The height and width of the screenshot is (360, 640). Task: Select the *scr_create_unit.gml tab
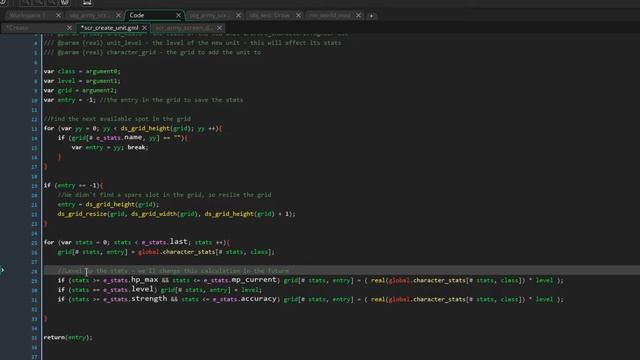click(109, 28)
